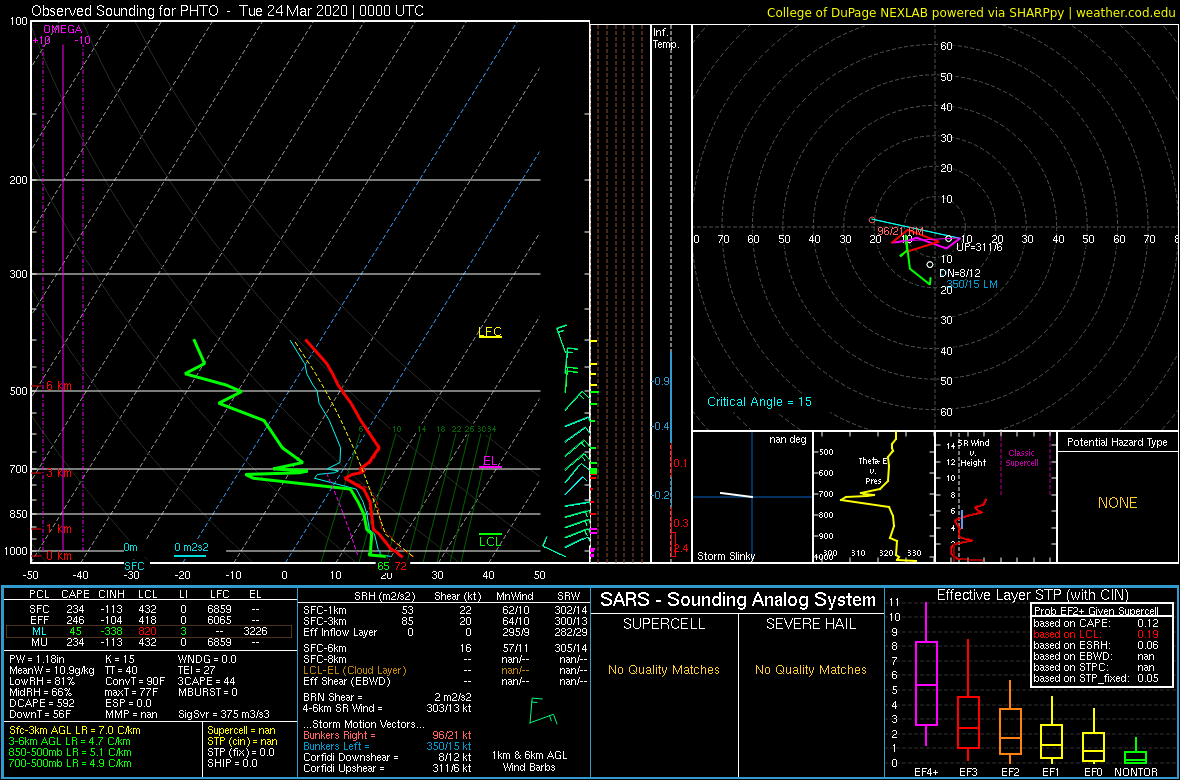This screenshot has height=780, width=1180.
Task: Click the Potential Hazard Type heading
Action: [1117, 442]
